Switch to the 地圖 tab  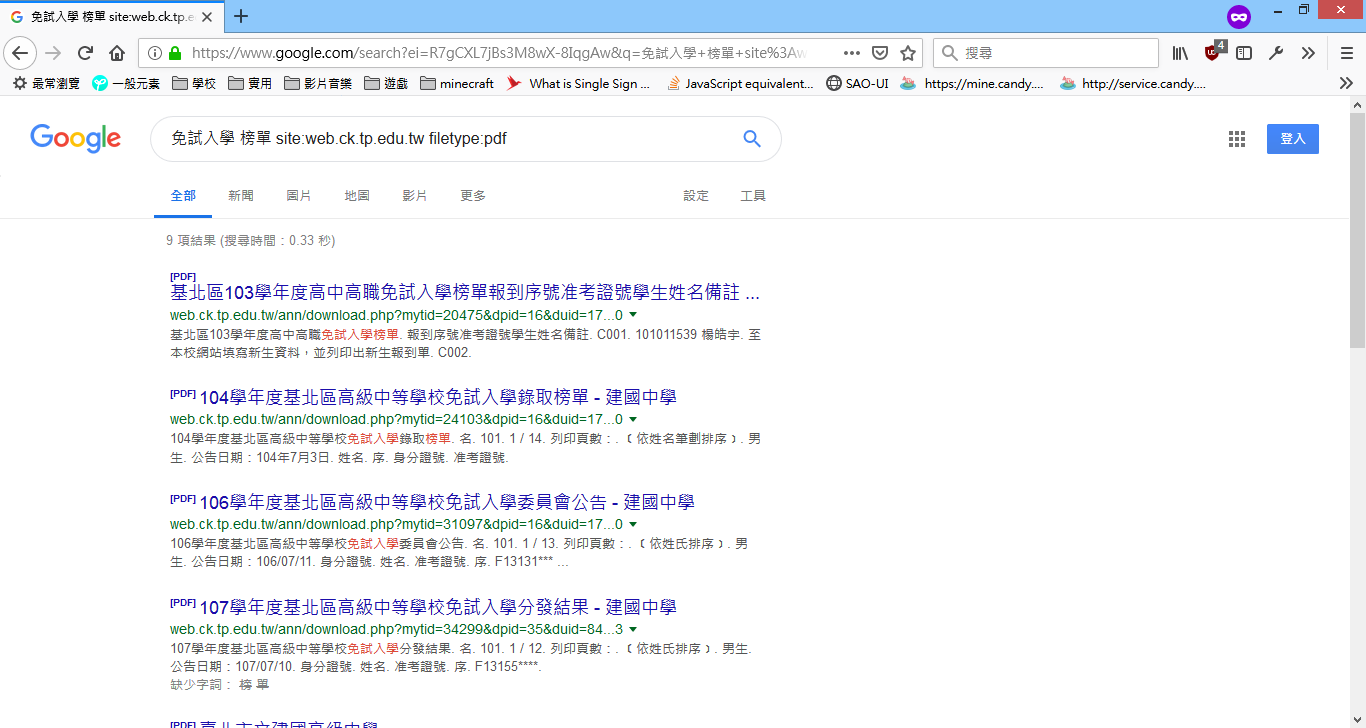pos(357,196)
